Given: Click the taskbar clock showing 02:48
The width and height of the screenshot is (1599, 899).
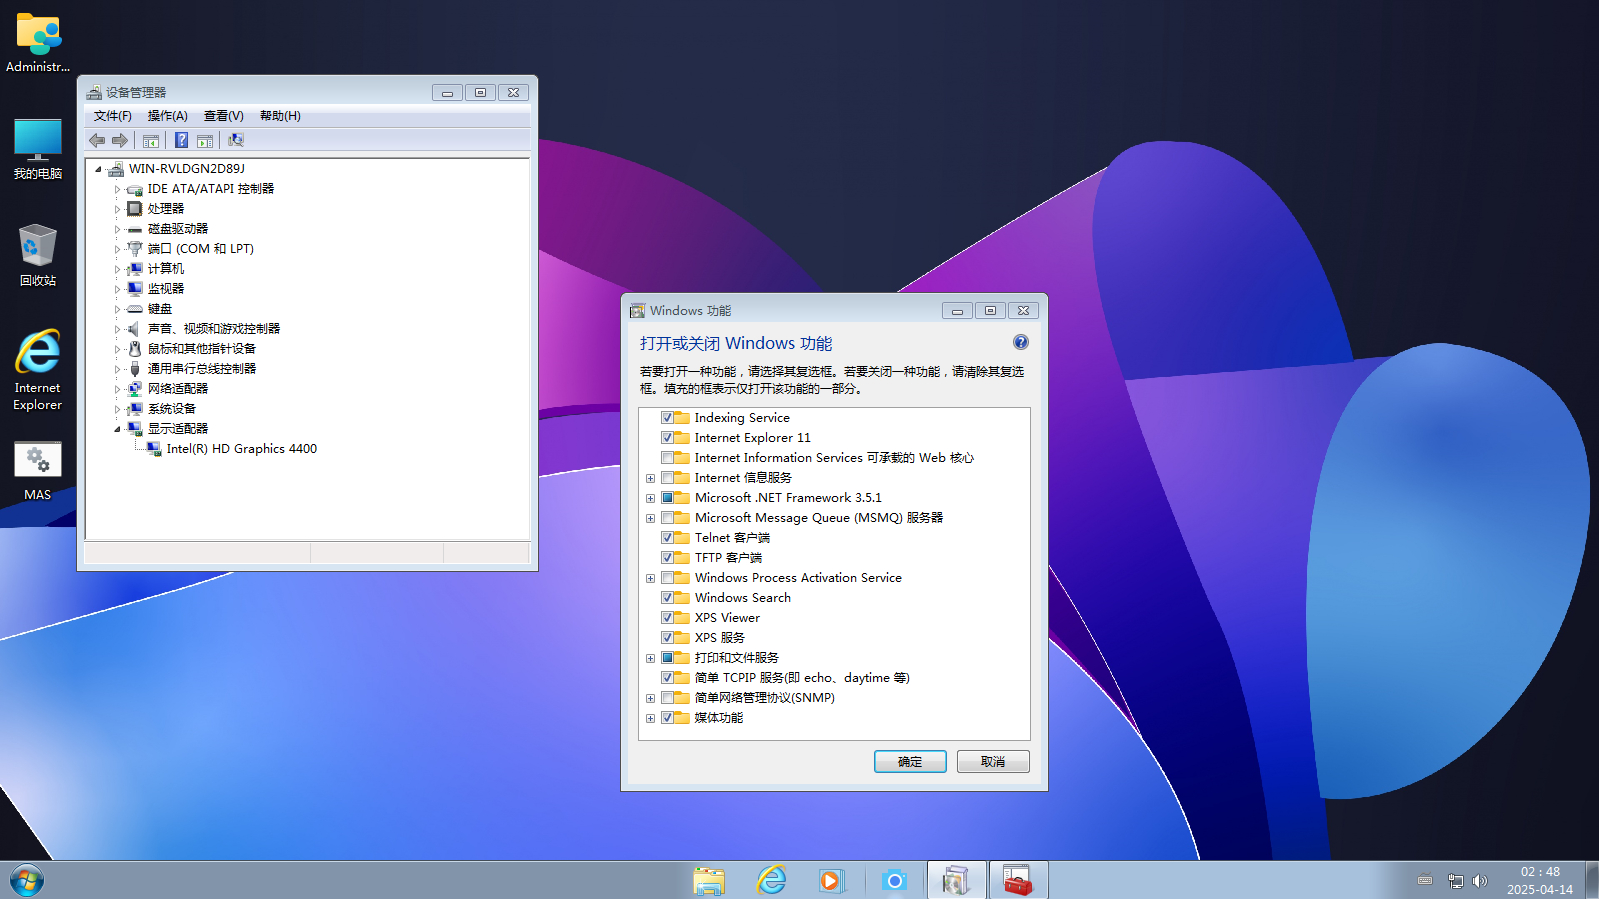Looking at the screenshot, I should coord(1540,880).
